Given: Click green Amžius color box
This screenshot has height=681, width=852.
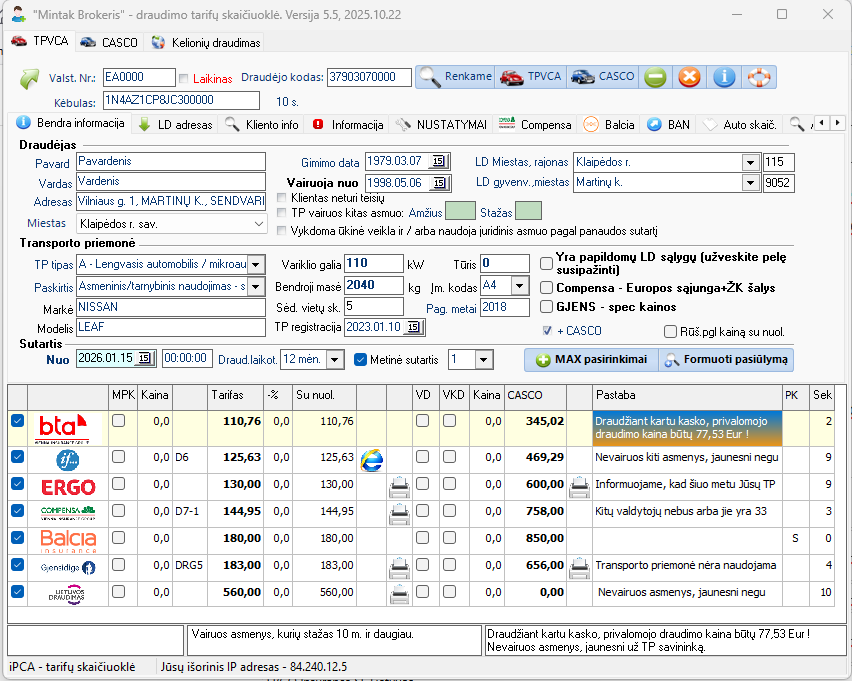Looking at the screenshot, I should [x=460, y=212].
